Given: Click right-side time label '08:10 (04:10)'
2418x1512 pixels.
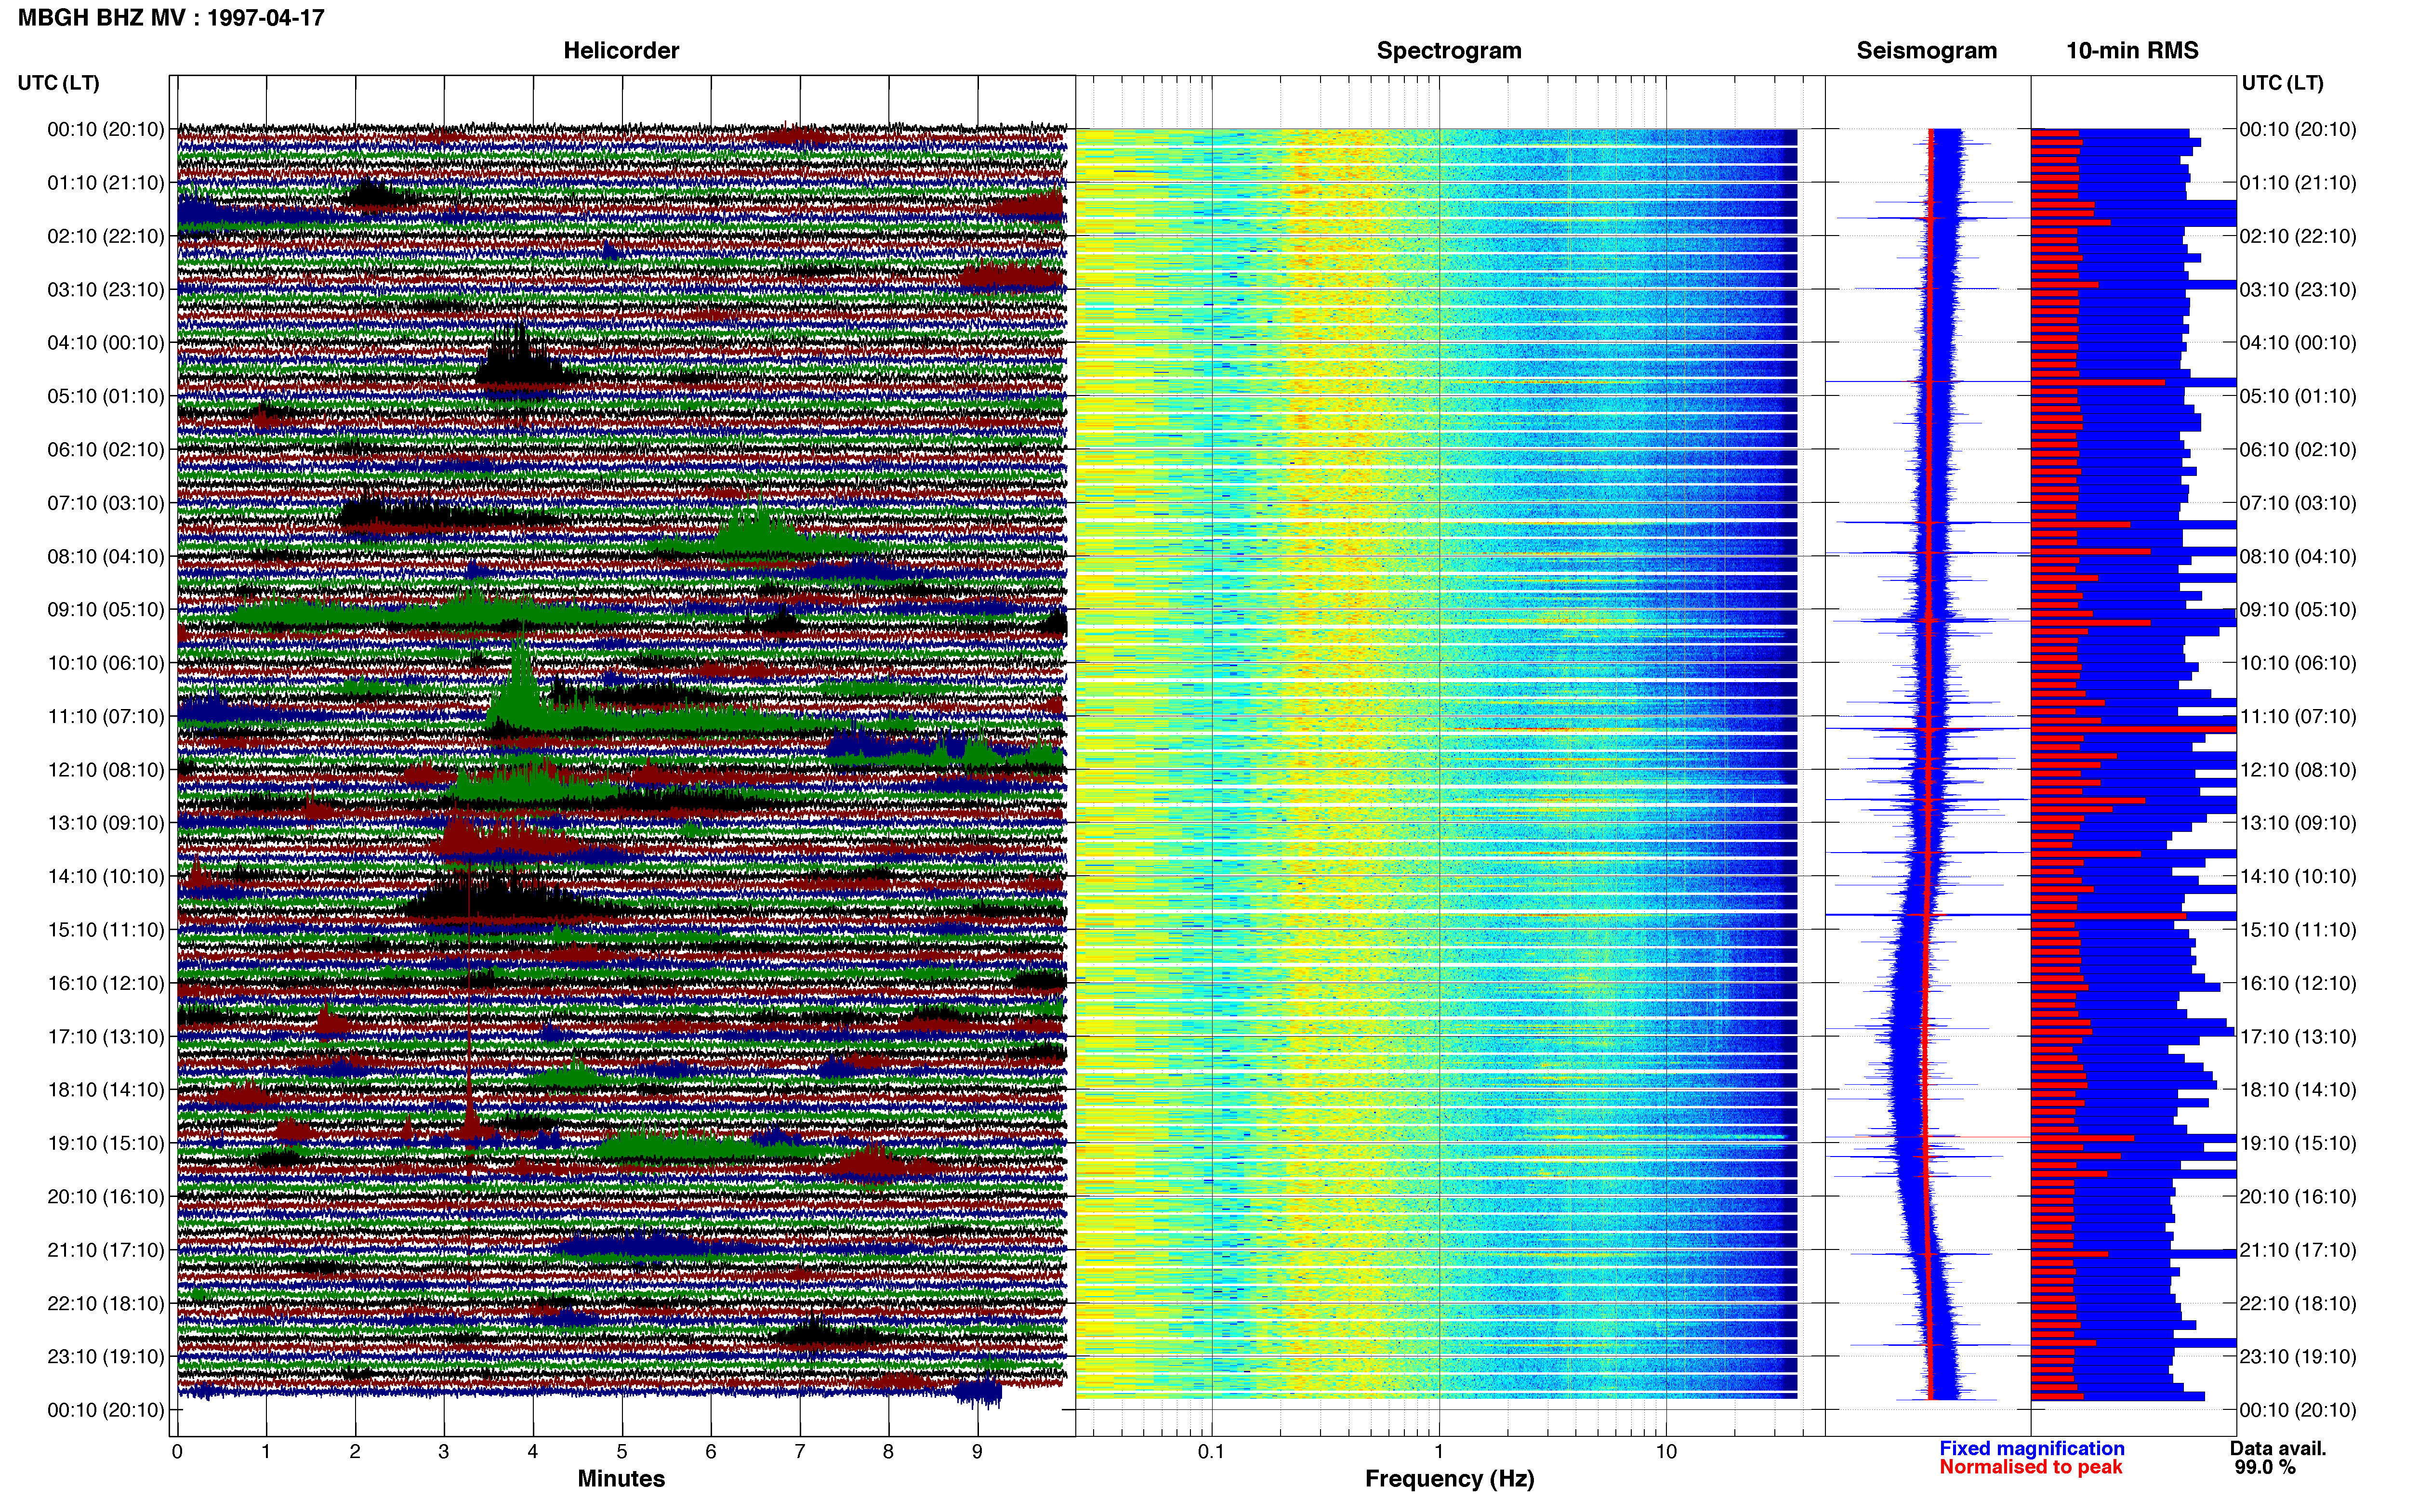Looking at the screenshot, I should tap(2298, 556).
